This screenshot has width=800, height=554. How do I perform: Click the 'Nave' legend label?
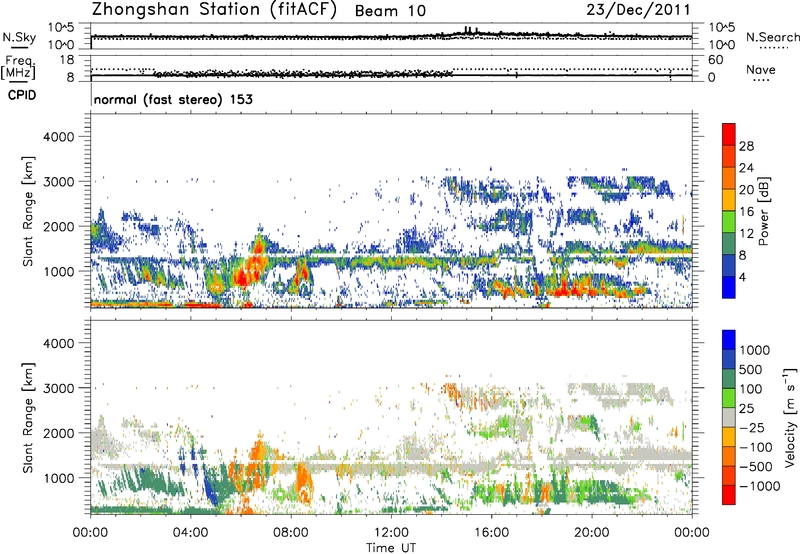pos(760,70)
